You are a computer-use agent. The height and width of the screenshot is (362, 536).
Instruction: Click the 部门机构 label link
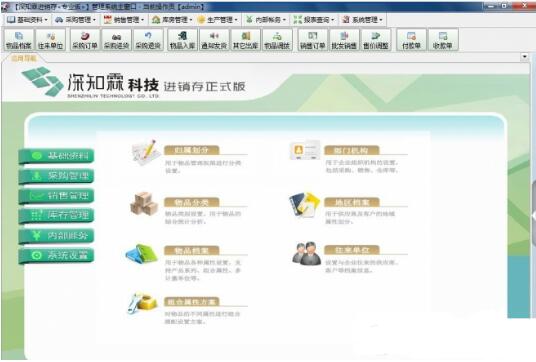coord(352,150)
